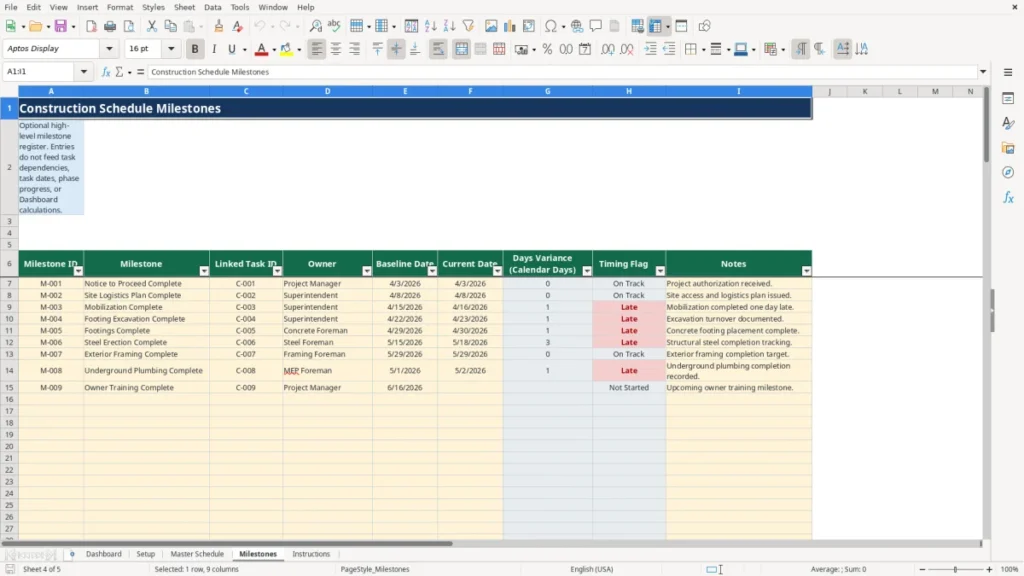Align text left
This screenshot has height=576, width=1024.
(317, 49)
